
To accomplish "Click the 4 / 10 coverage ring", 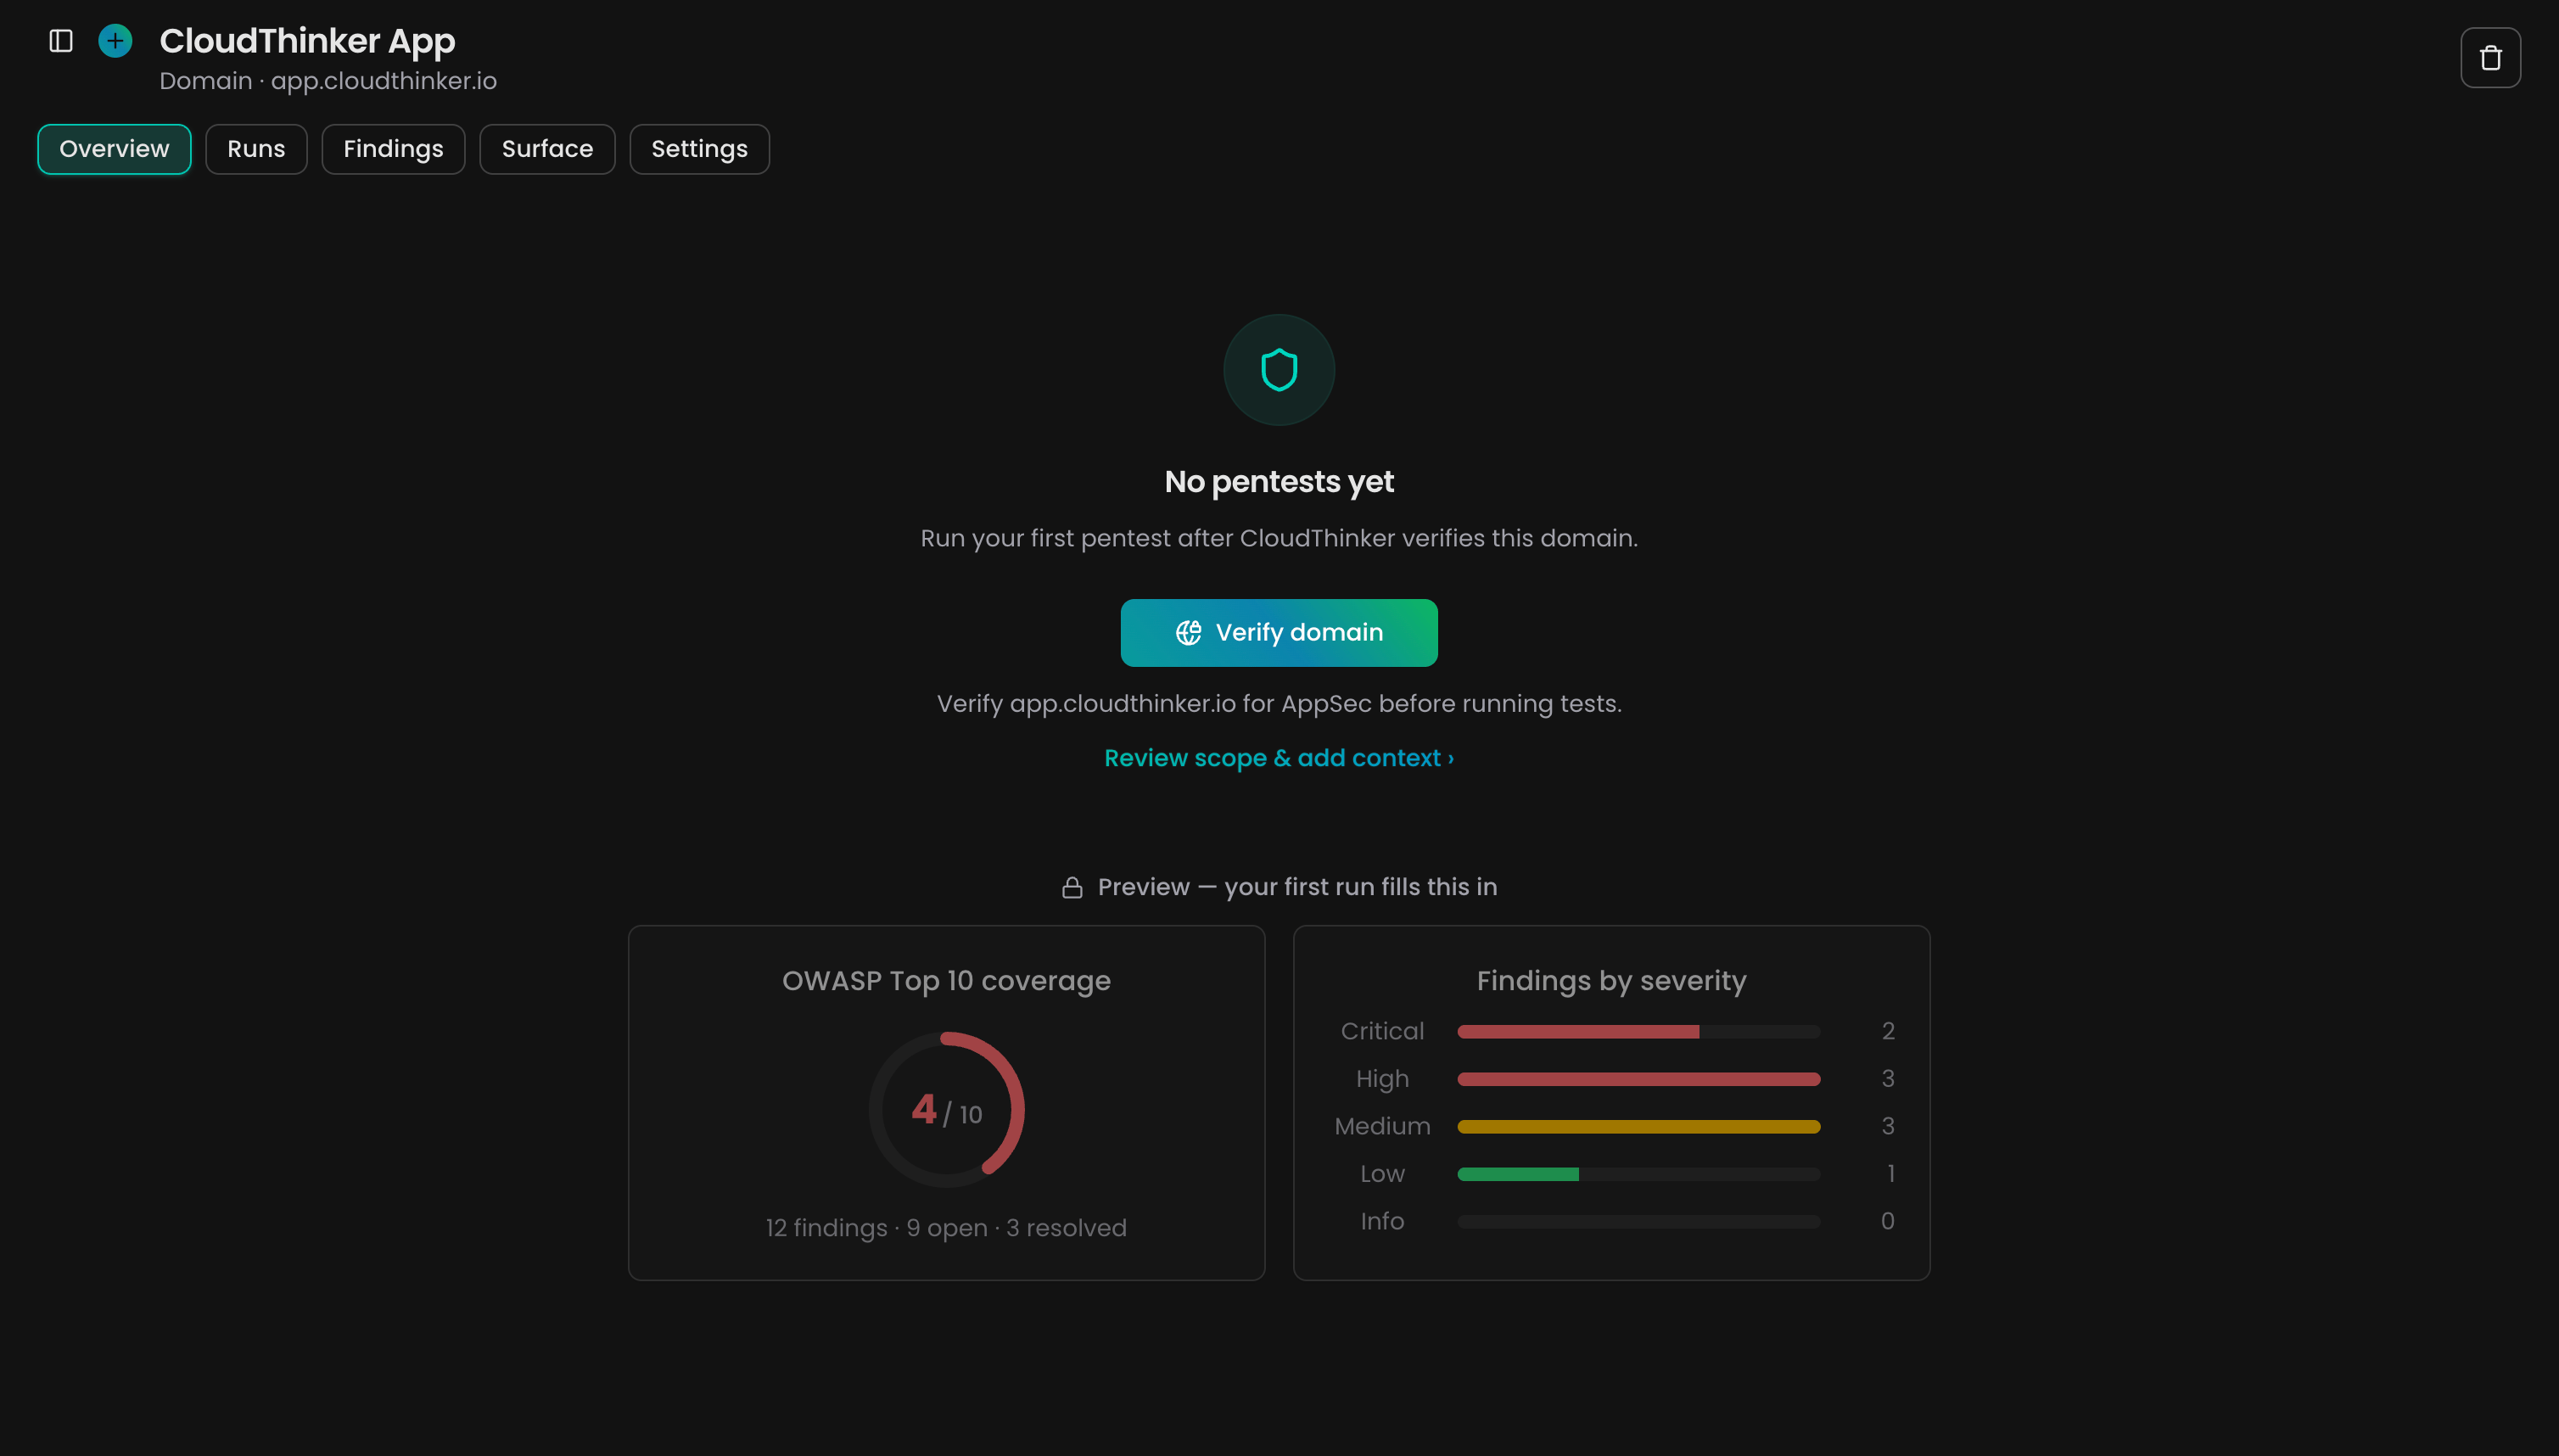I will pos(946,1110).
